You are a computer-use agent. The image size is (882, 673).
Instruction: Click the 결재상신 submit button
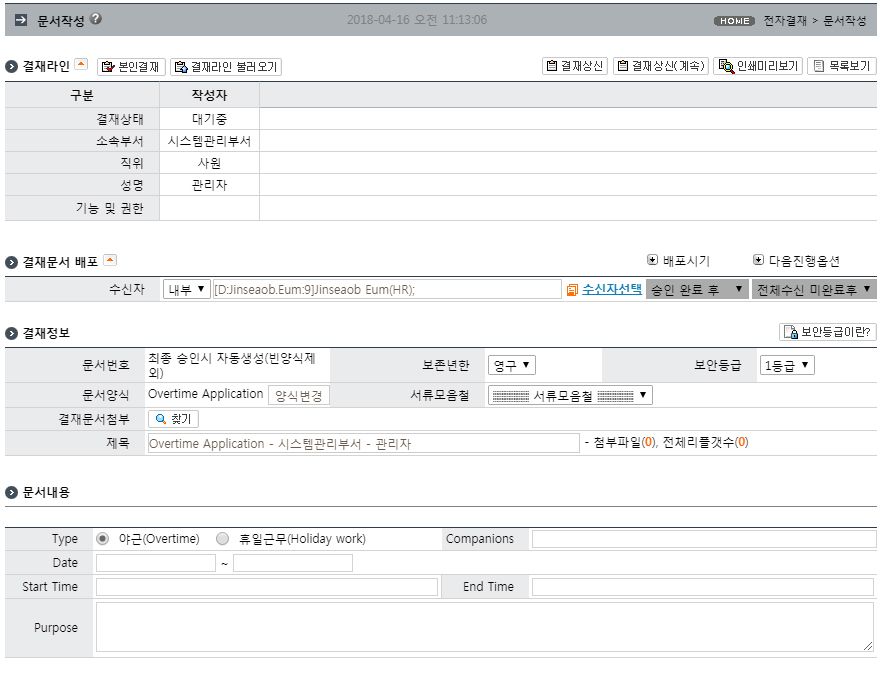(x=575, y=66)
